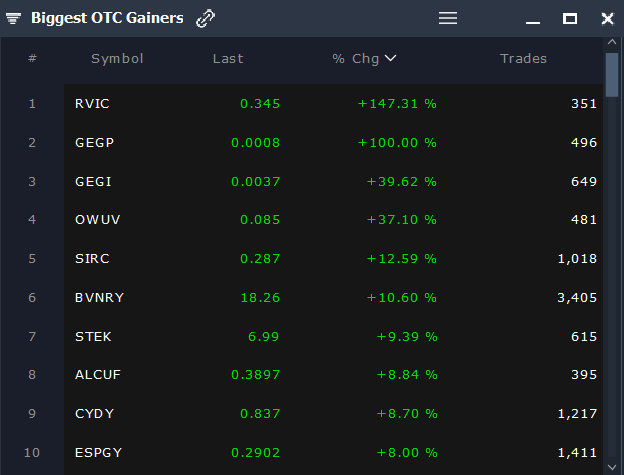The width and height of the screenshot is (624, 475).
Task: Maximize the Biggest OTC Gainers window
Action: (x=570, y=18)
